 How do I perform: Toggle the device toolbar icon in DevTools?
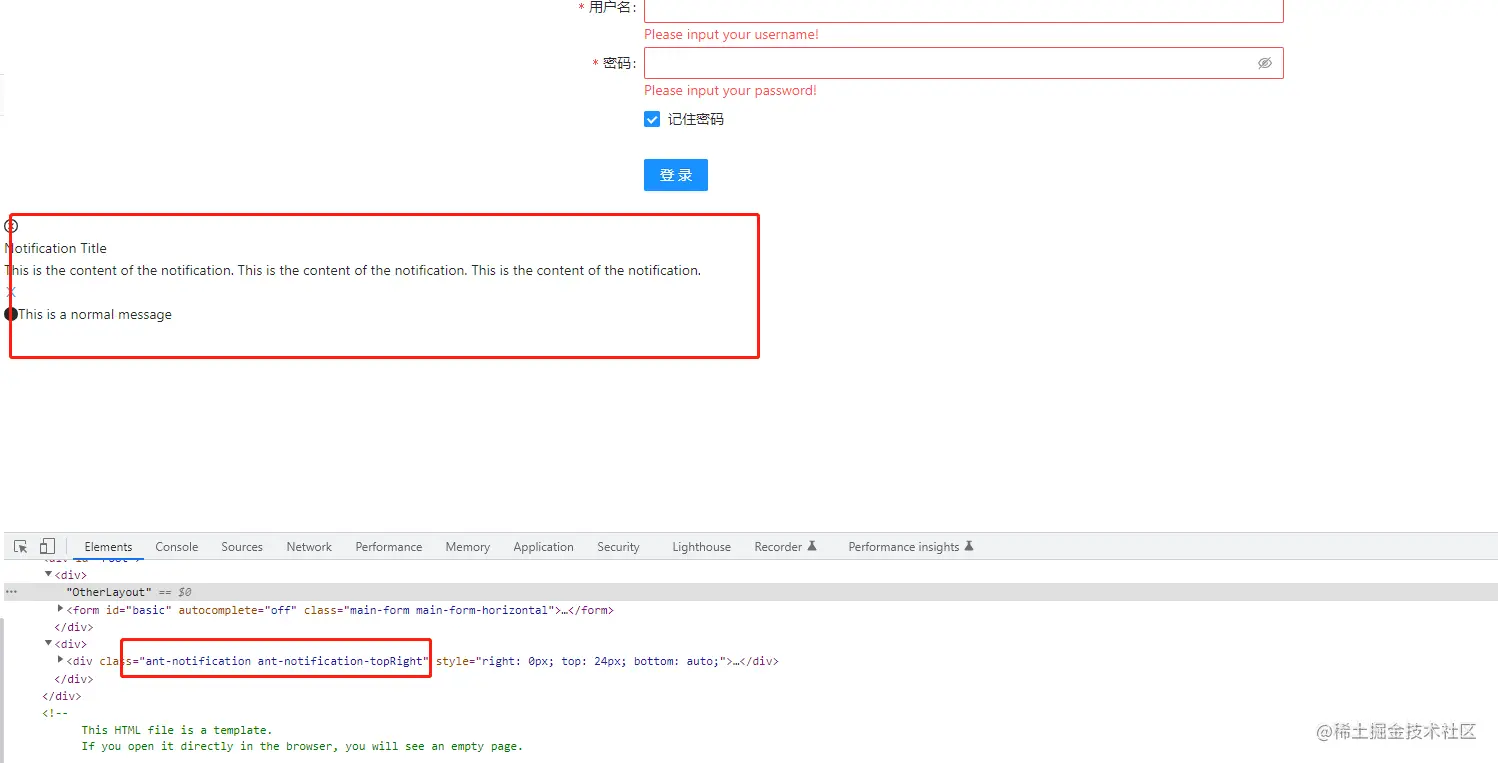pyautogui.click(x=47, y=547)
